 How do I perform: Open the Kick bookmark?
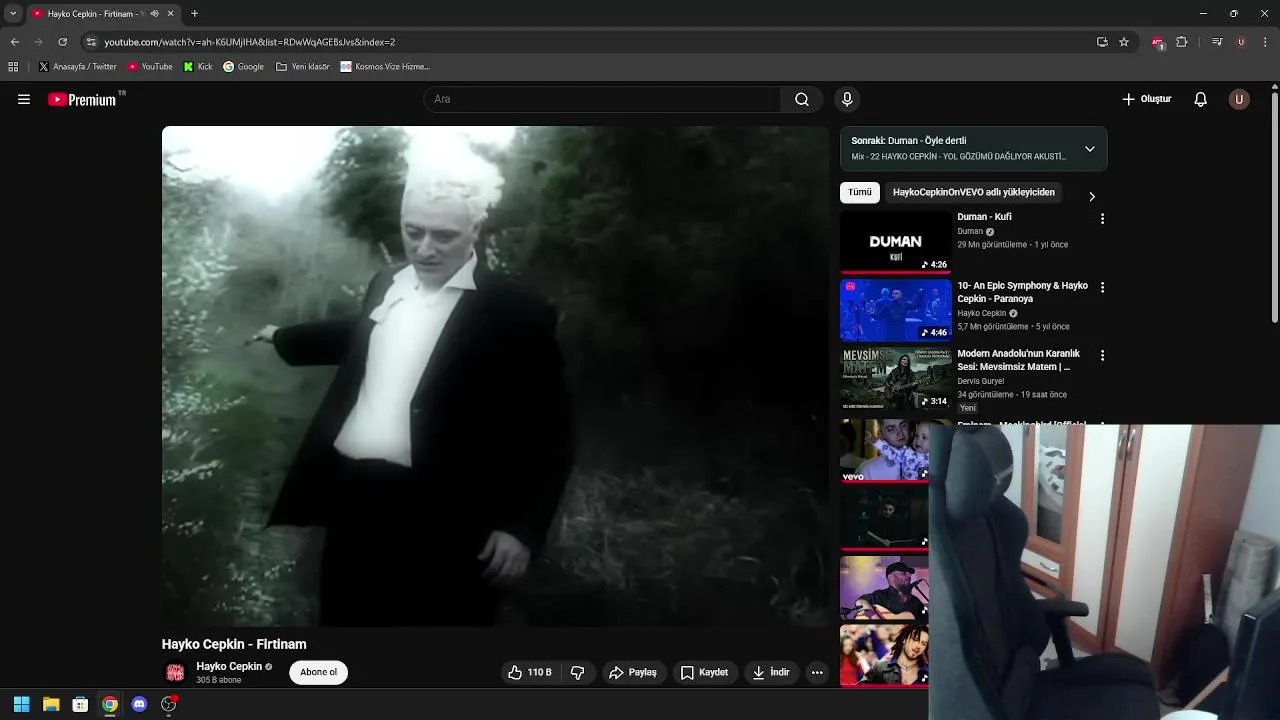click(x=198, y=67)
